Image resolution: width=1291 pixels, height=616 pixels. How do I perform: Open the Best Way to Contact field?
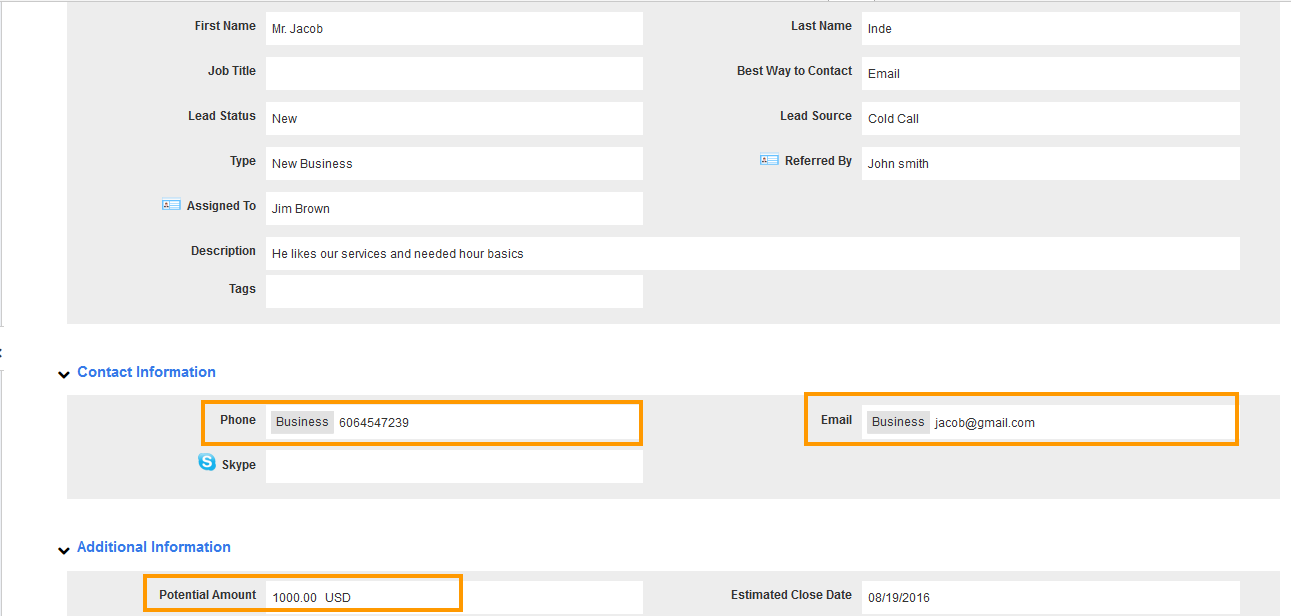(1050, 74)
